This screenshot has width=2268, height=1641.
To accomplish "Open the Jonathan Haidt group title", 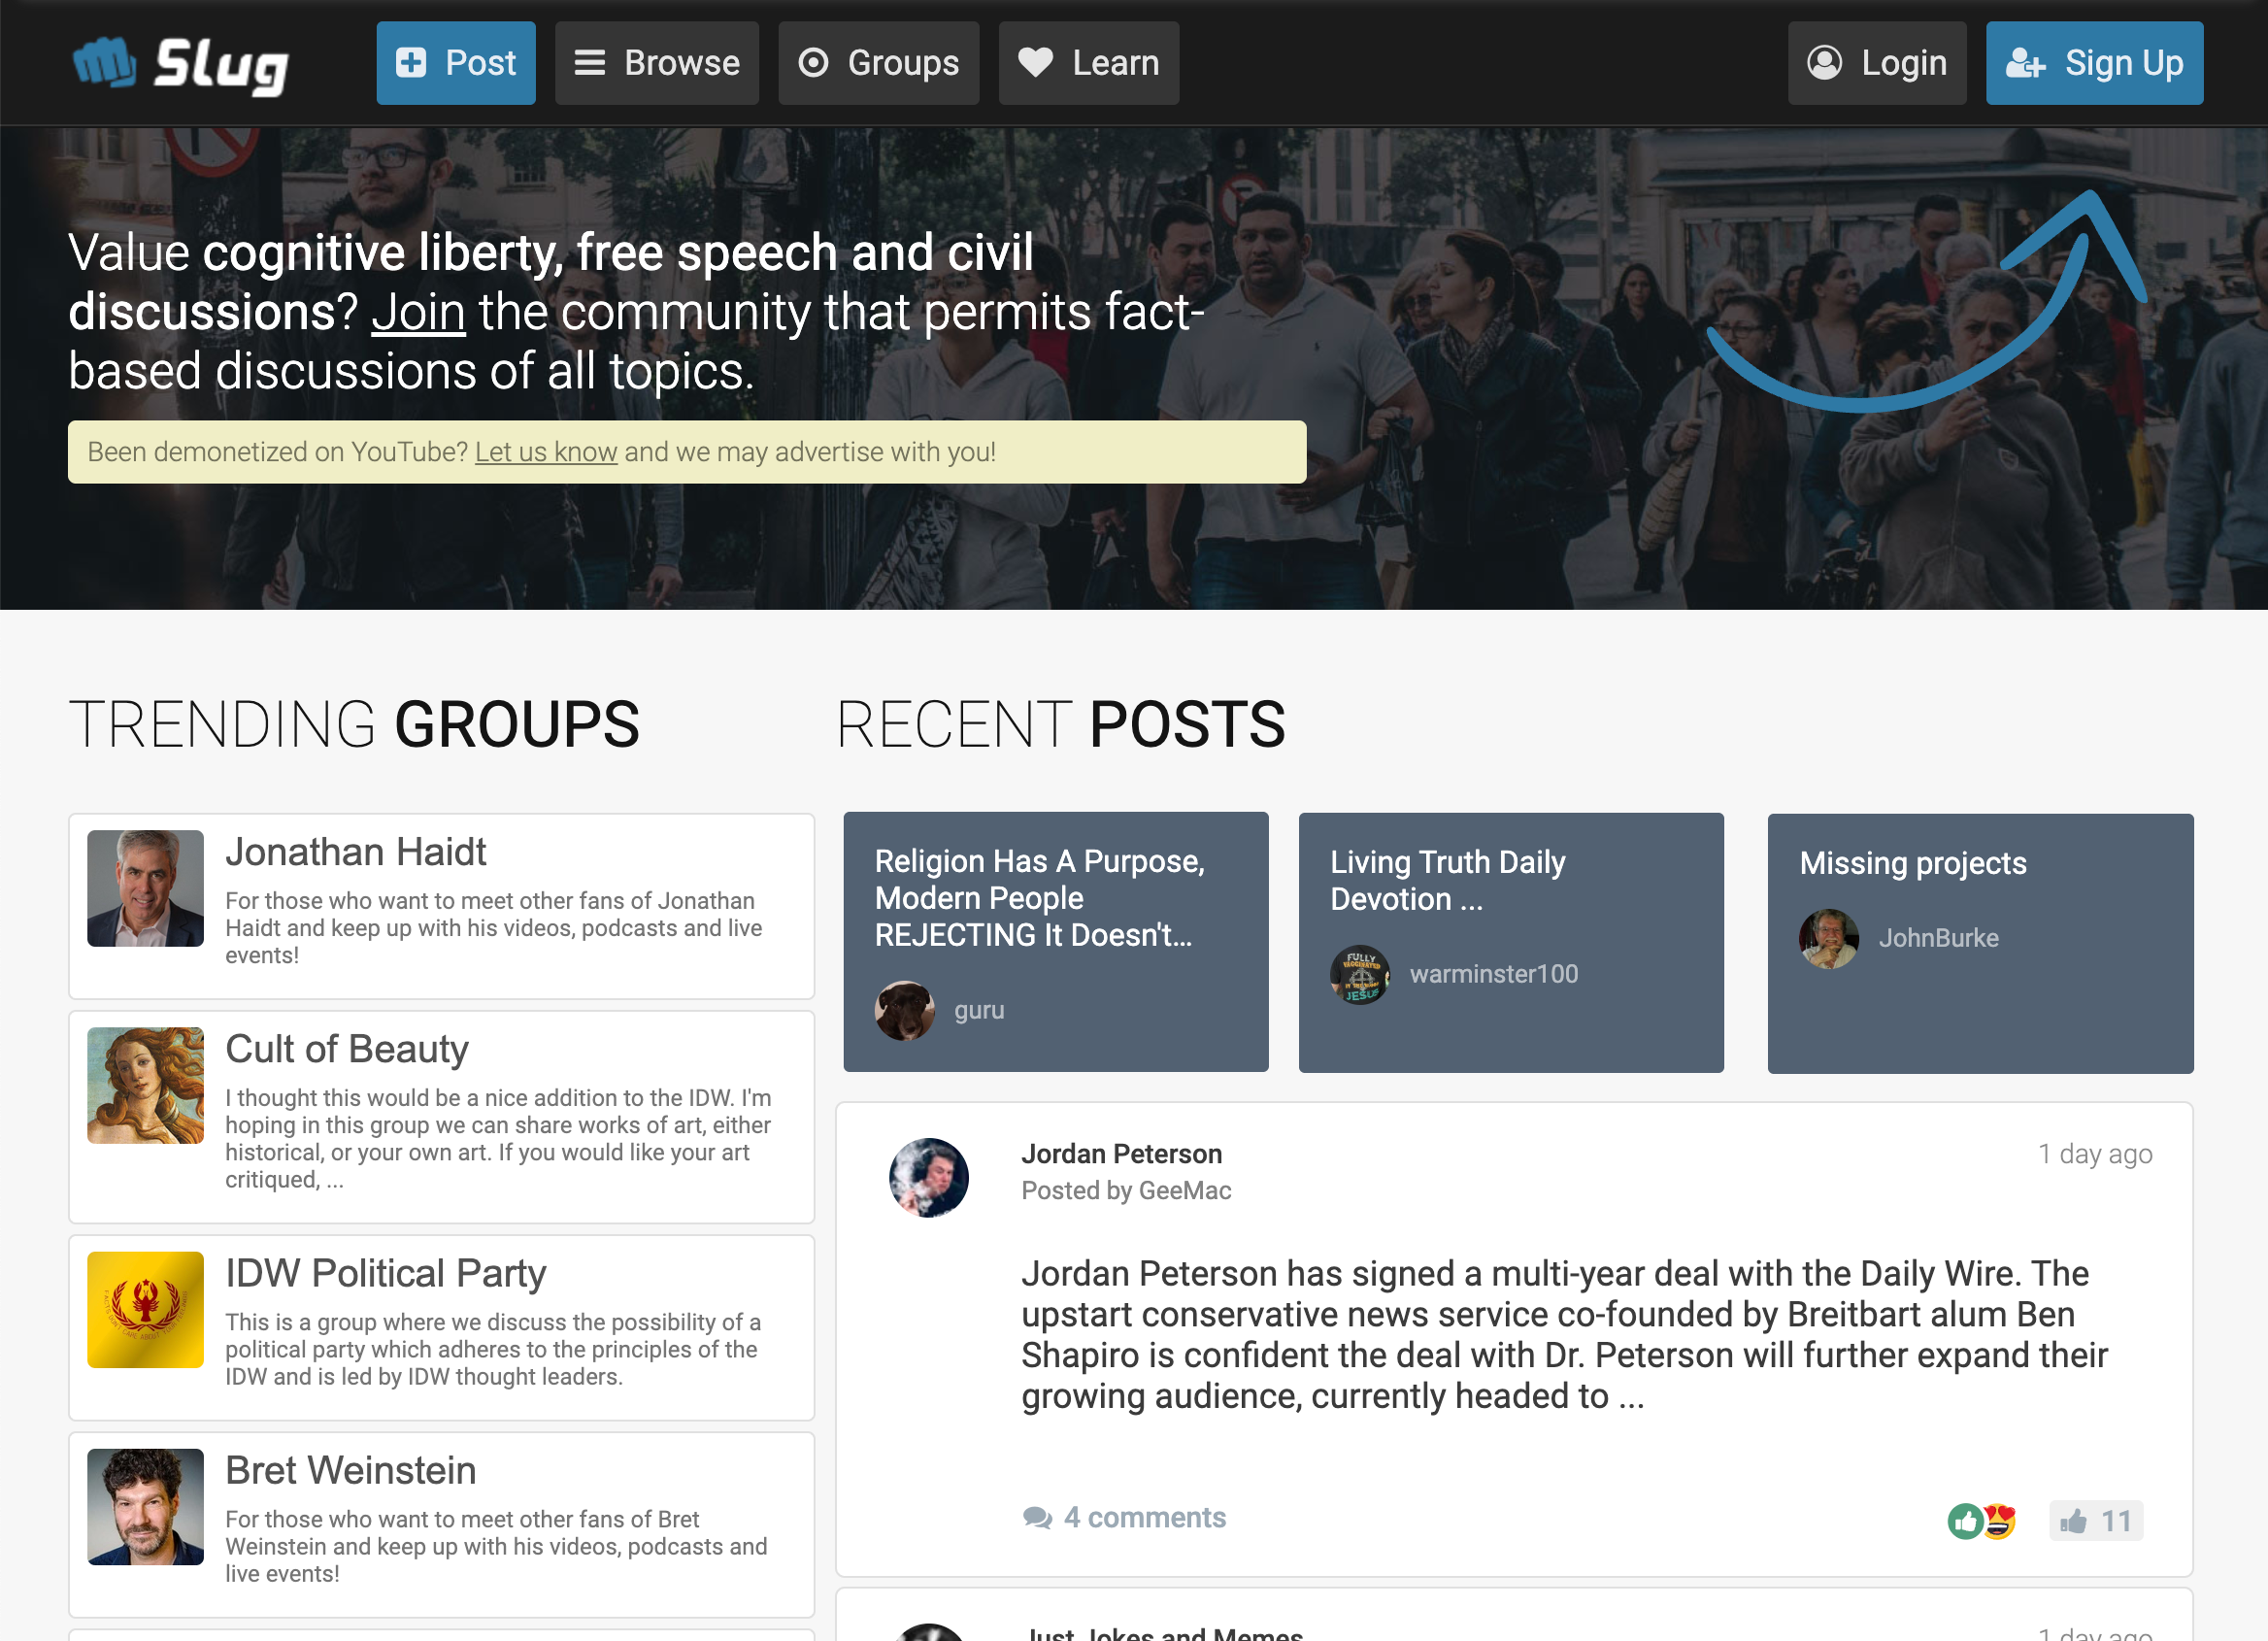I will pyautogui.click(x=356, y=852).
